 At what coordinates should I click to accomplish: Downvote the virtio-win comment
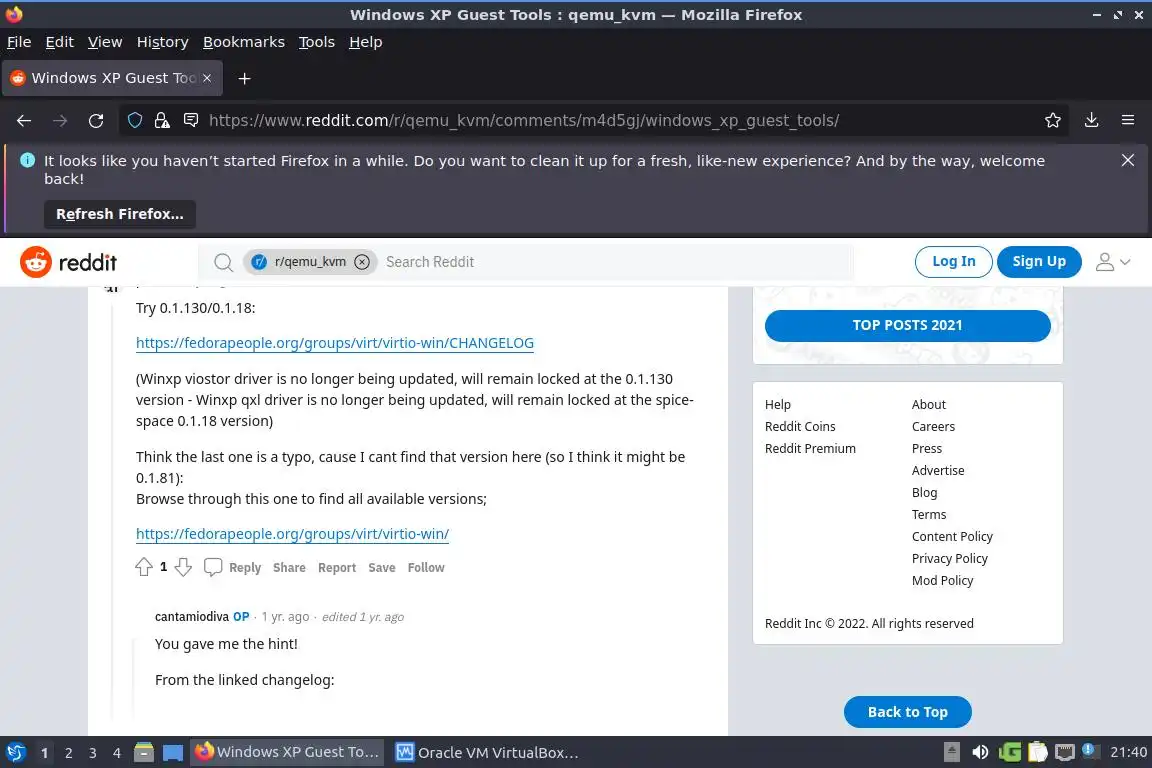184,567
